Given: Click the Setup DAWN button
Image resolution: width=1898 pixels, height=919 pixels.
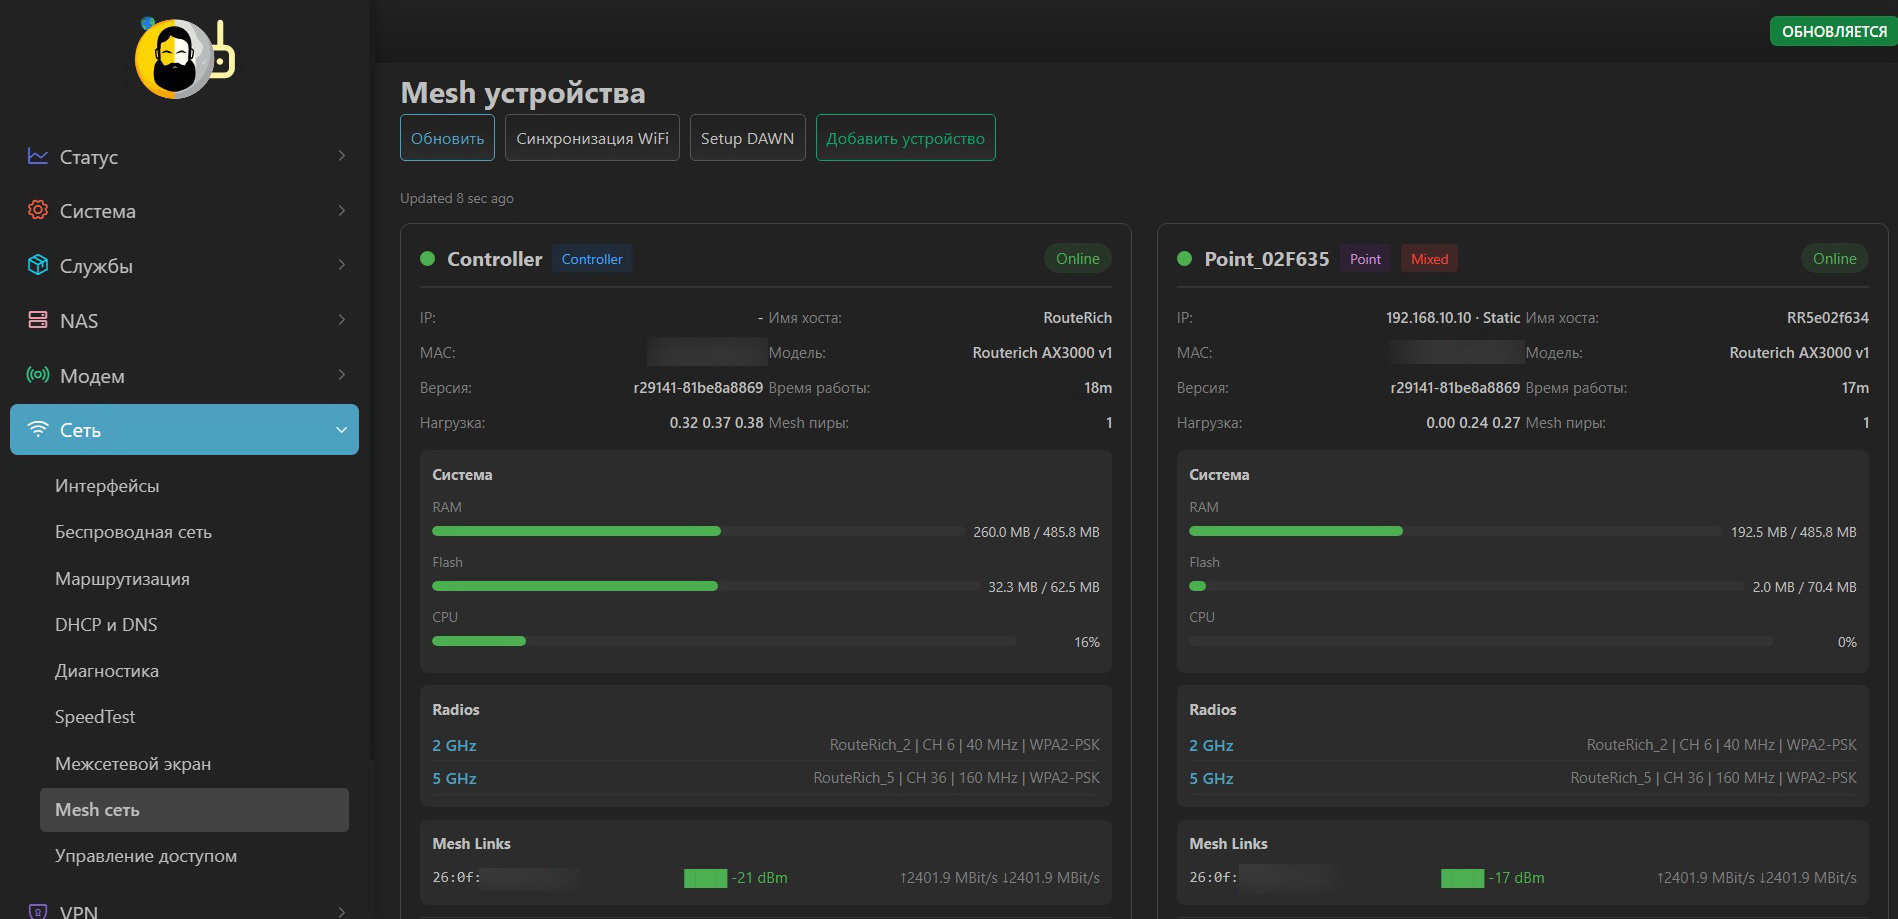Looking at the screenshot, I should coord(747,138).
